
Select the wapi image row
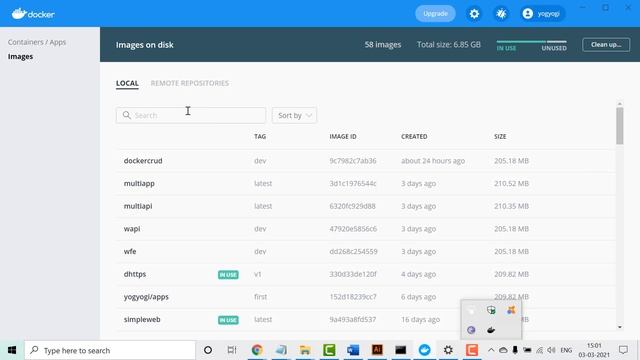pos(365,229)
